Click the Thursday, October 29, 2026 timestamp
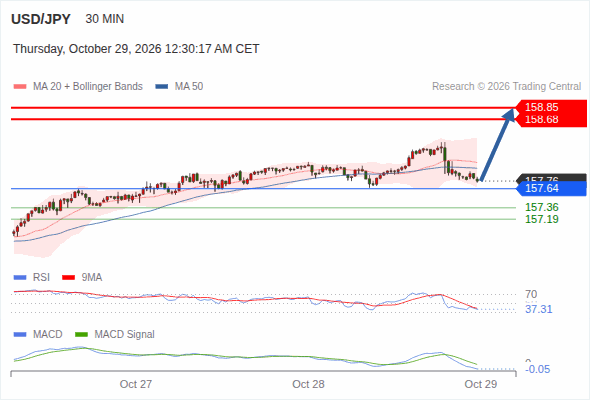 pyautogui.click(x=136, y=49)
